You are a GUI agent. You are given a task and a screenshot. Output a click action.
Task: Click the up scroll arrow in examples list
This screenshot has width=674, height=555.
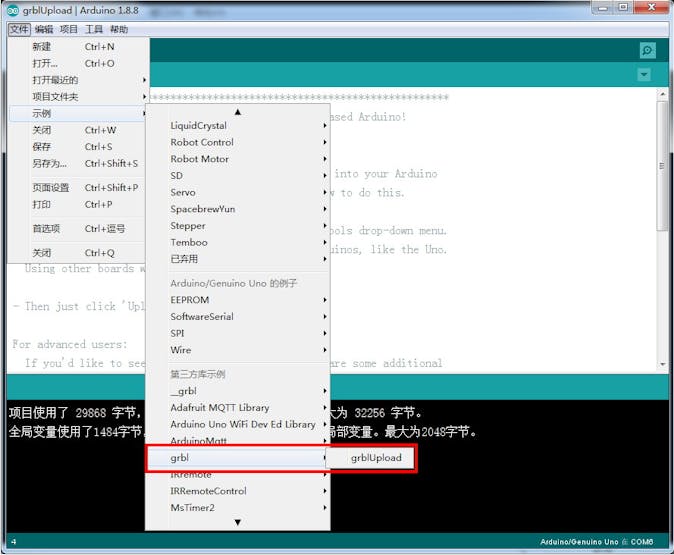coord(238,112)
